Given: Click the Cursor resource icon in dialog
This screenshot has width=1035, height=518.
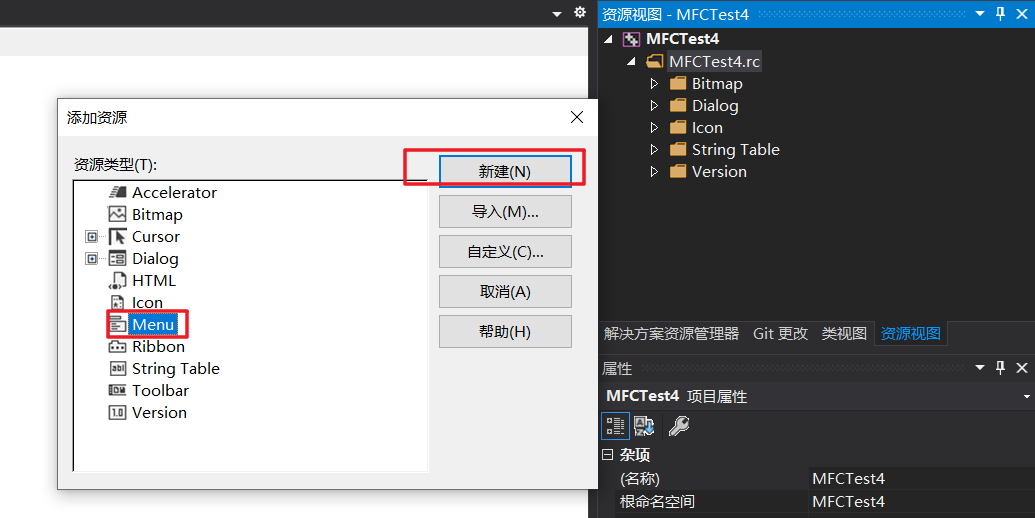Looking at the screenshot, I should pyautogui.click(x=117, y=236).
